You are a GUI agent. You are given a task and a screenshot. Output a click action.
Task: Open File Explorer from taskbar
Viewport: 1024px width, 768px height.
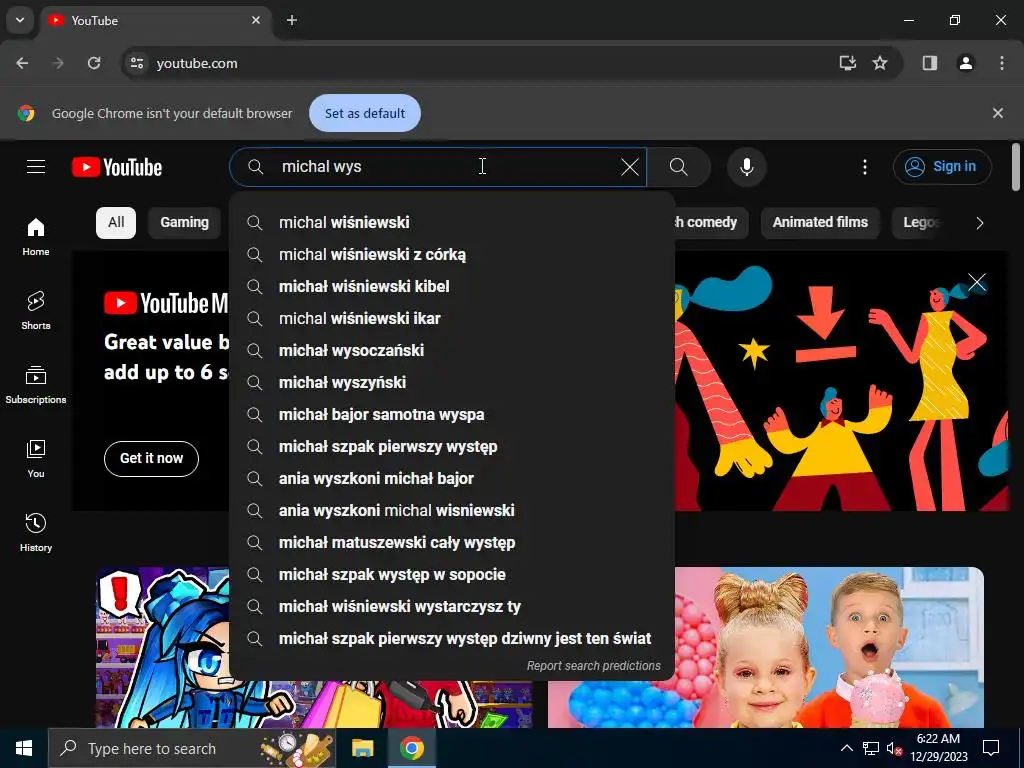tap(362, 748)
